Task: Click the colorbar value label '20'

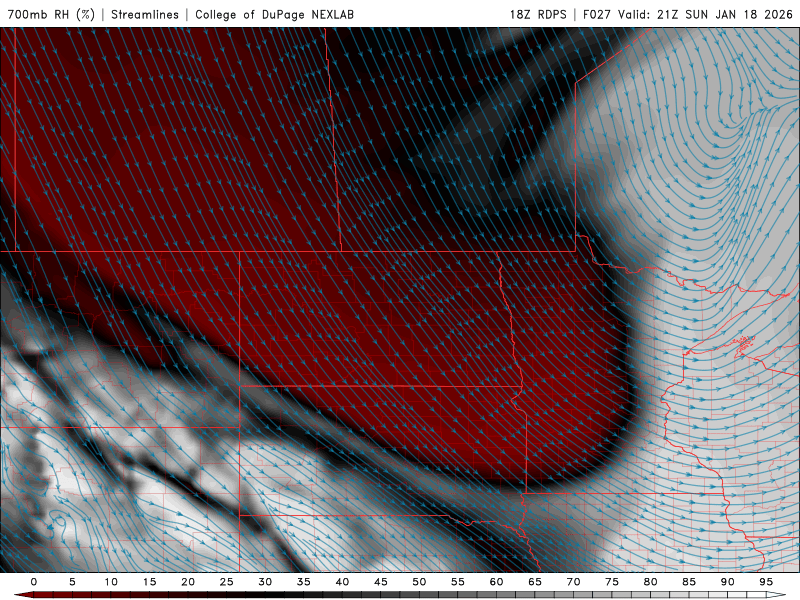Action: coord(188,582)
